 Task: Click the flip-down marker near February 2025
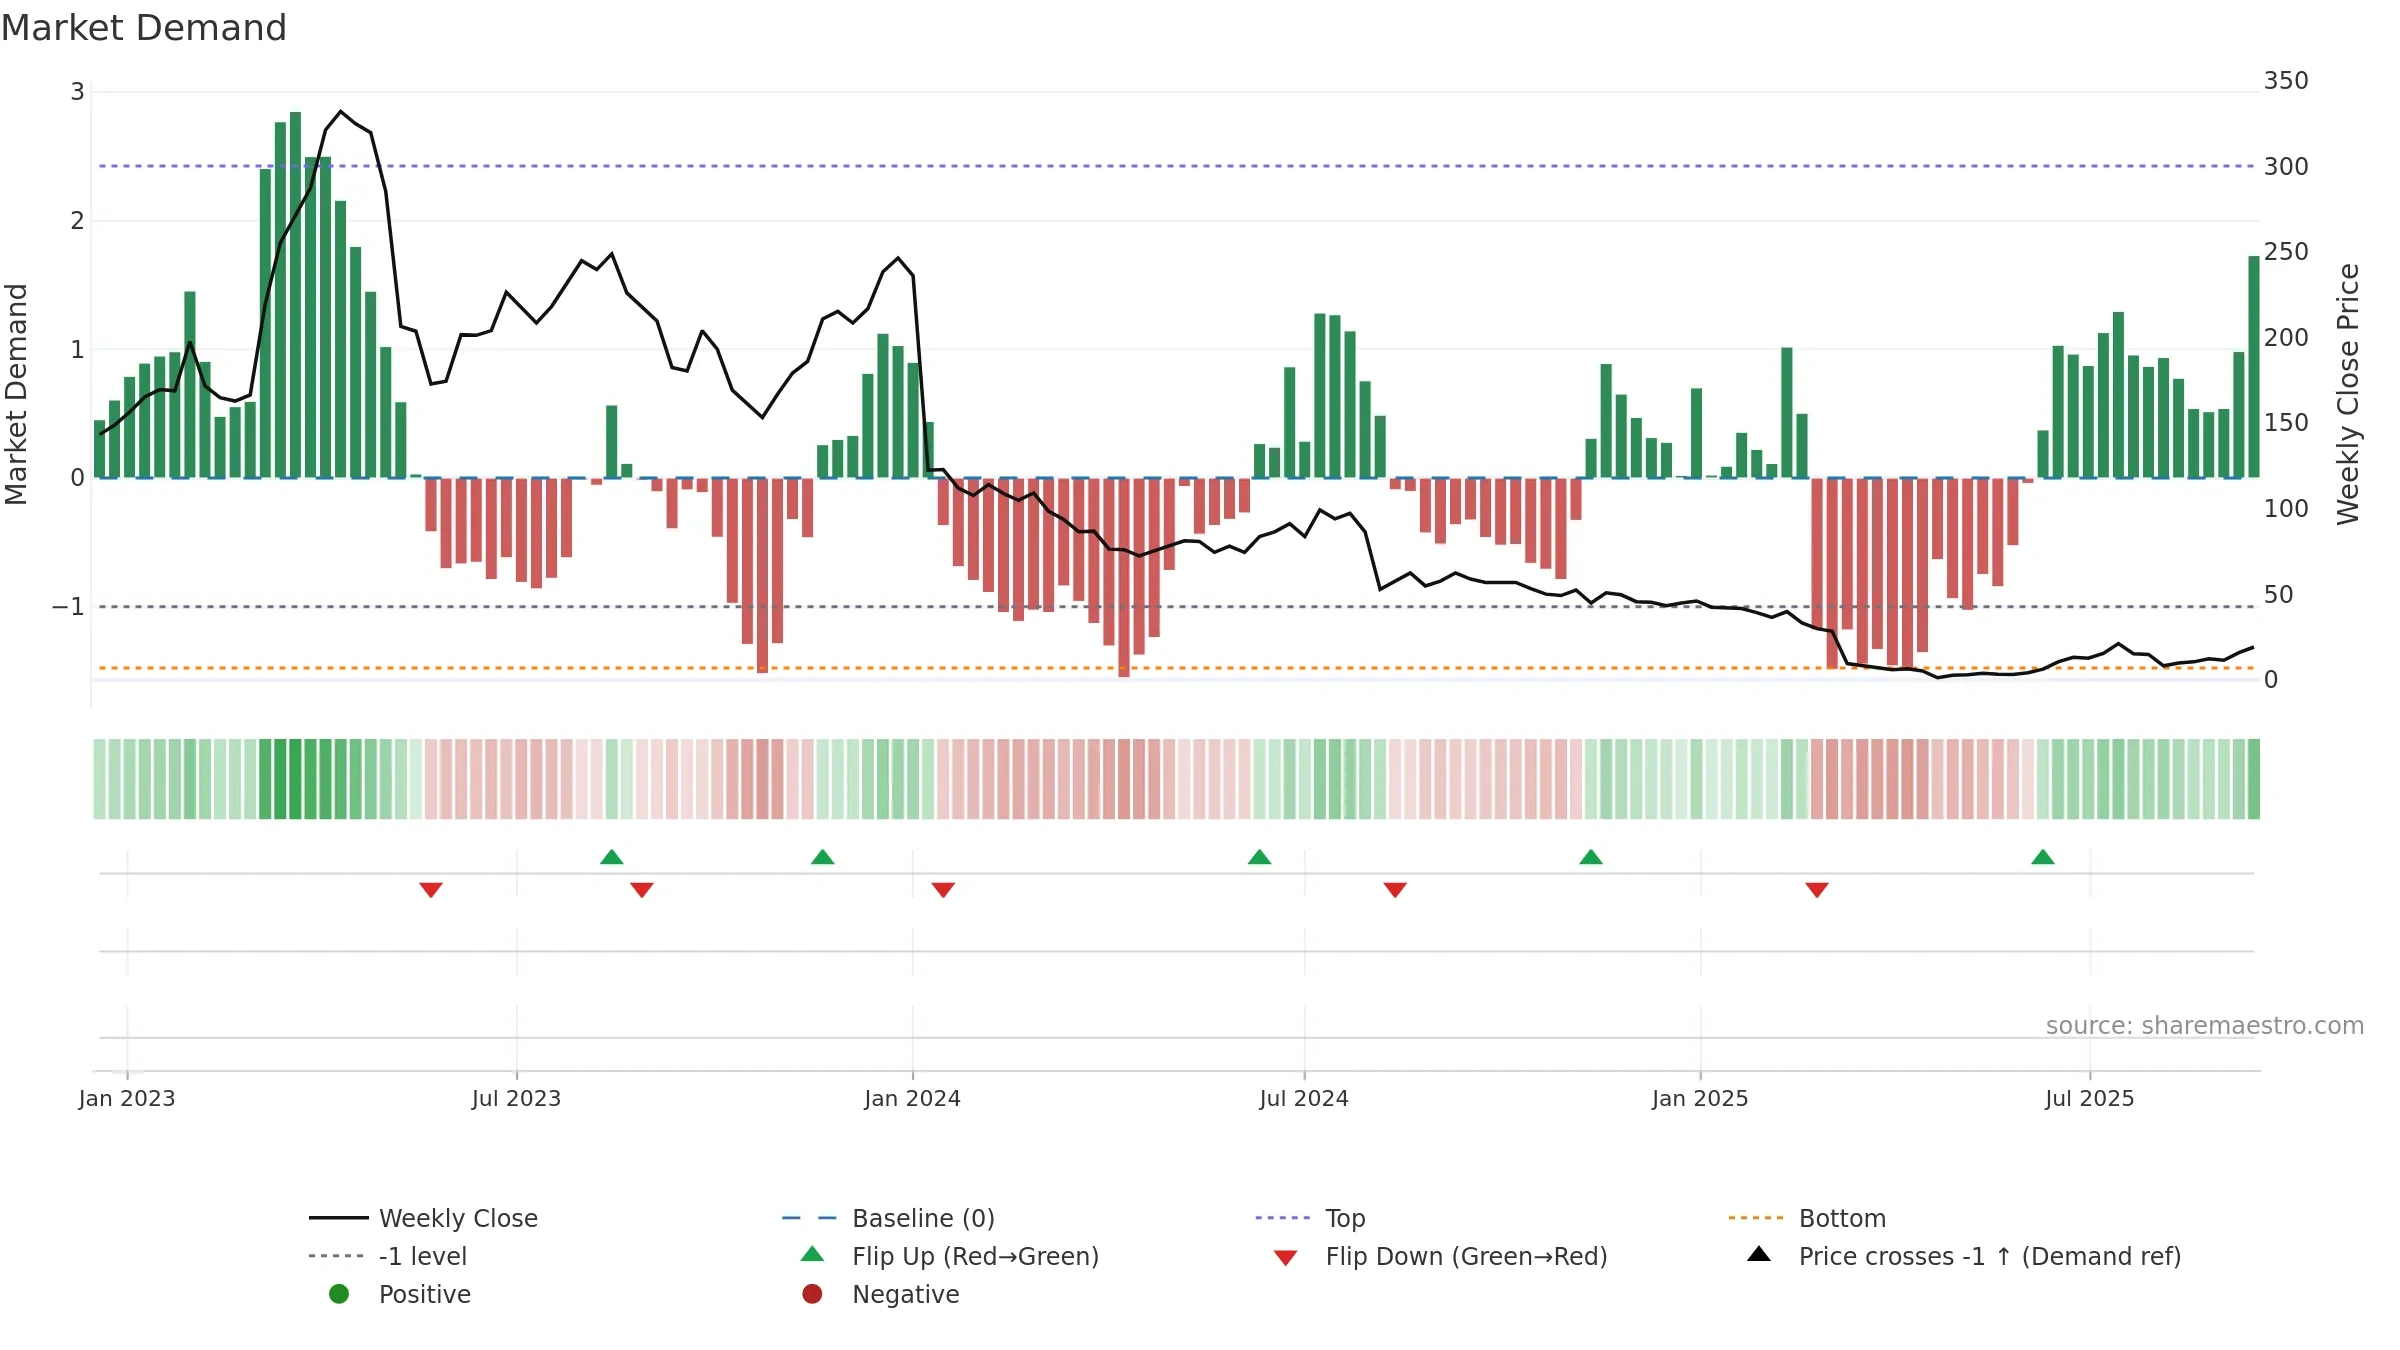point(1817,890)
